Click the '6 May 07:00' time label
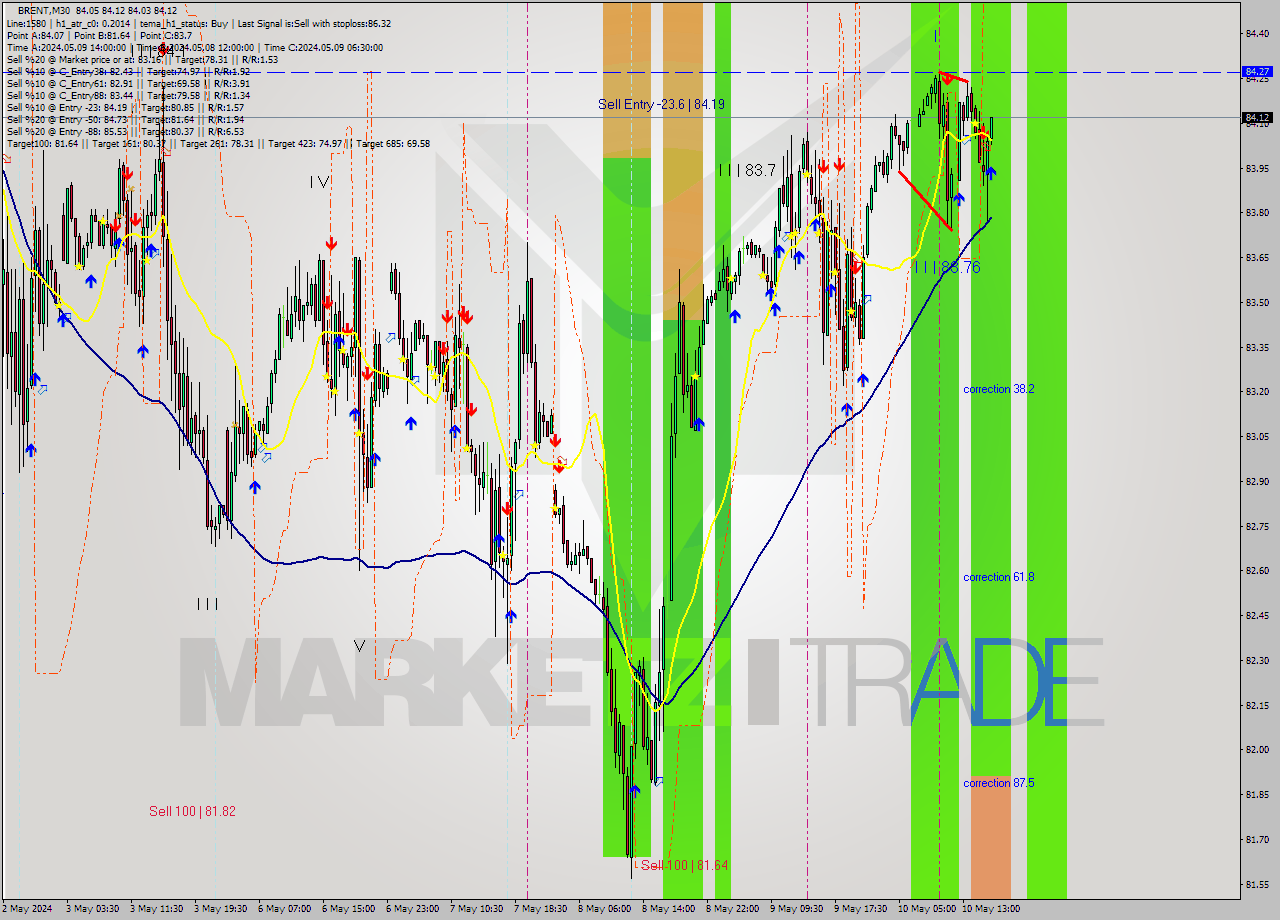Viewport: 1280px width, 920px height. (284, 909)
